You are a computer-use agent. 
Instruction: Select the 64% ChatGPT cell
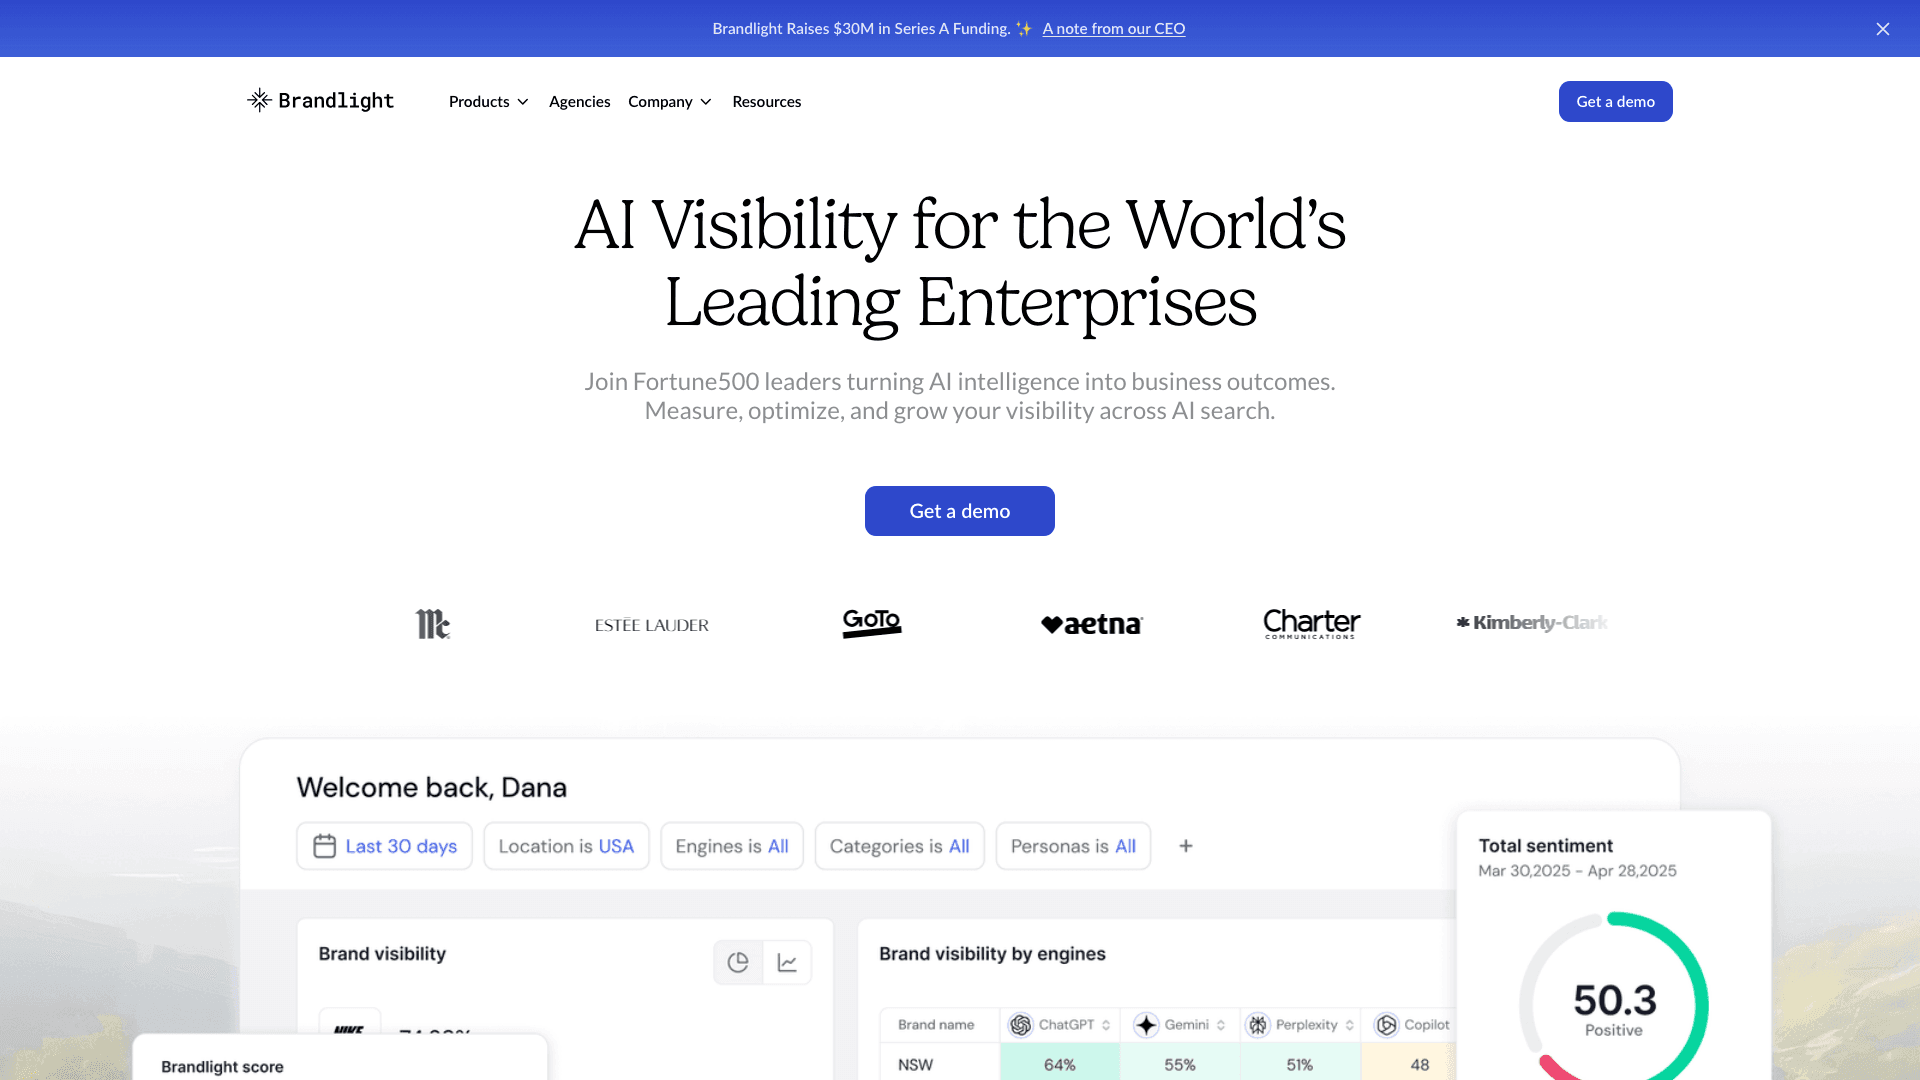point(1060,1062)
